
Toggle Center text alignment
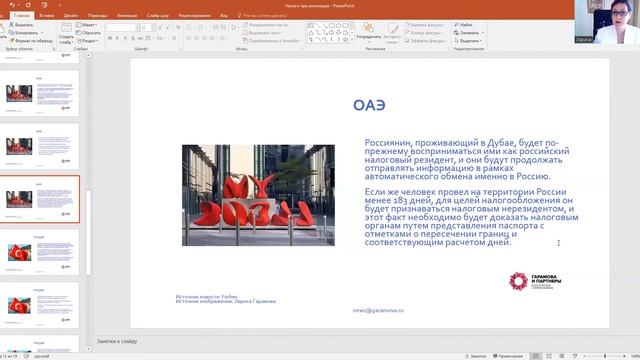pos(196,38)
